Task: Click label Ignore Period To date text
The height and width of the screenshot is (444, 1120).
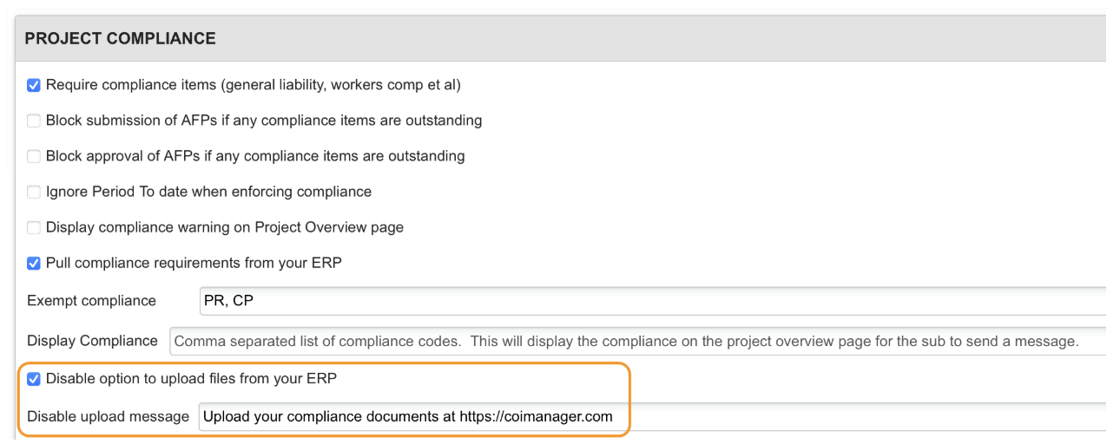Action: [209, 191]
